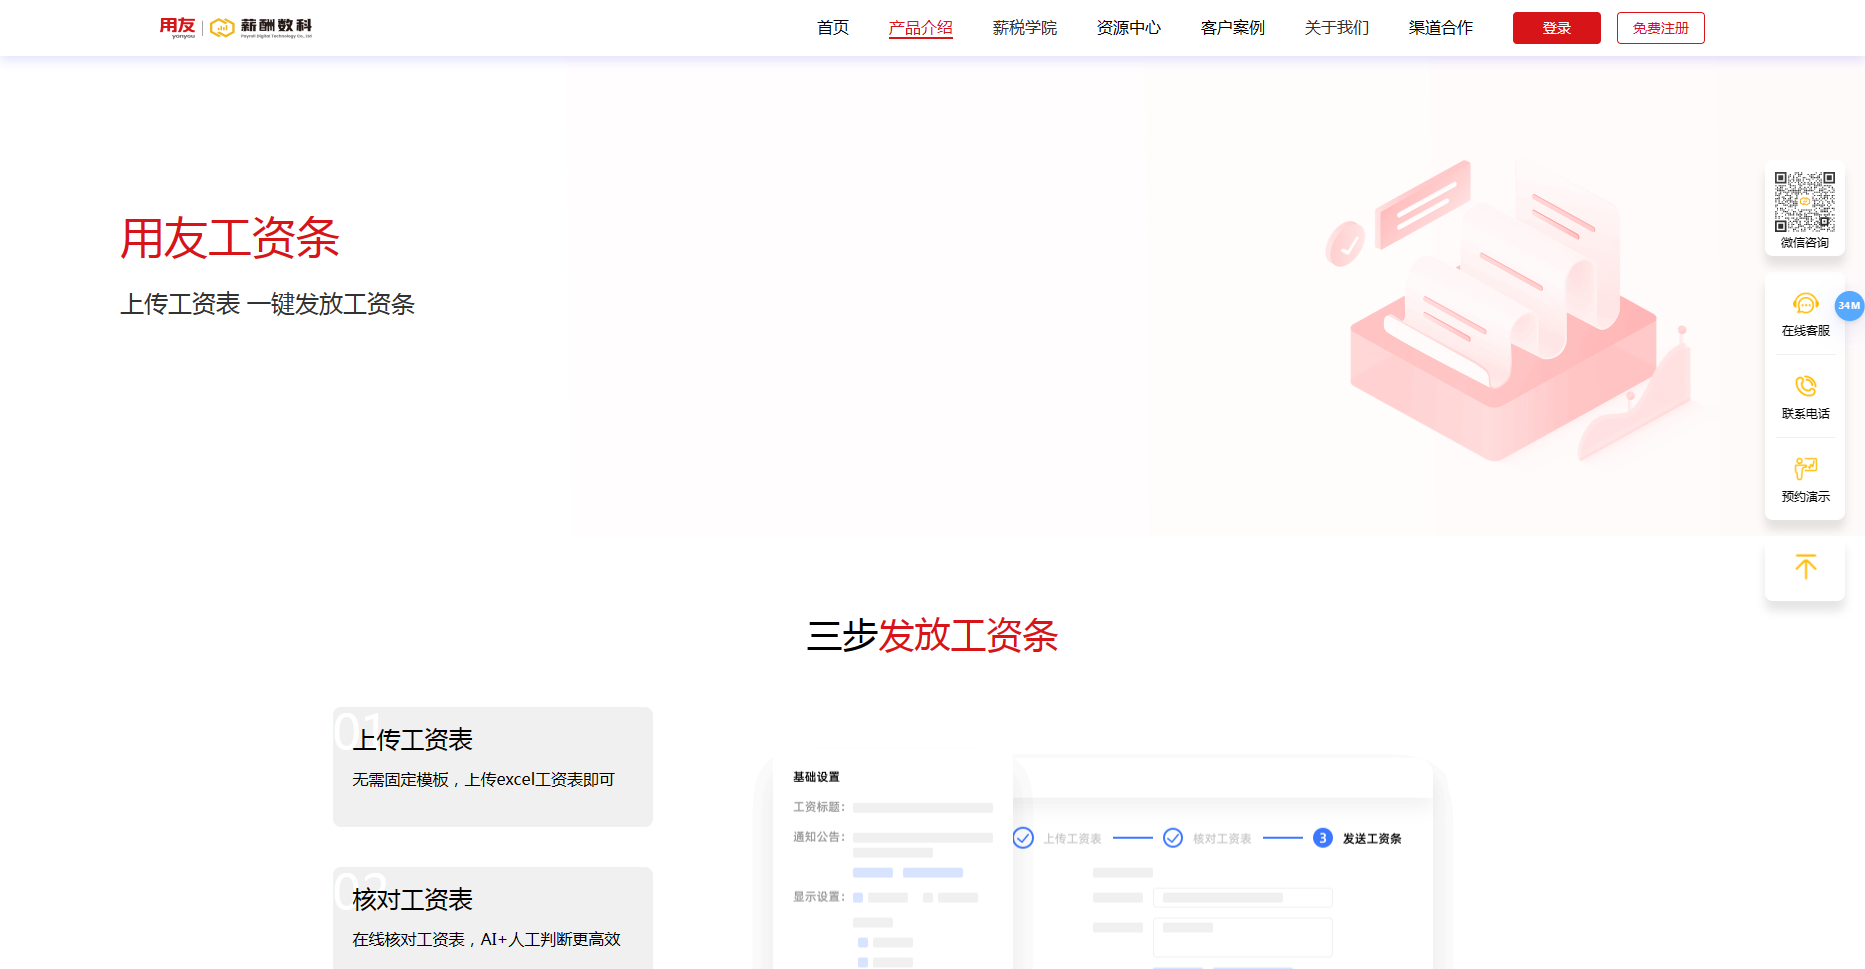The image size is (1865, 969).
Task: Click the 上传工资表 一键发放工资条 subtitle
Action: tap(267, 304)
